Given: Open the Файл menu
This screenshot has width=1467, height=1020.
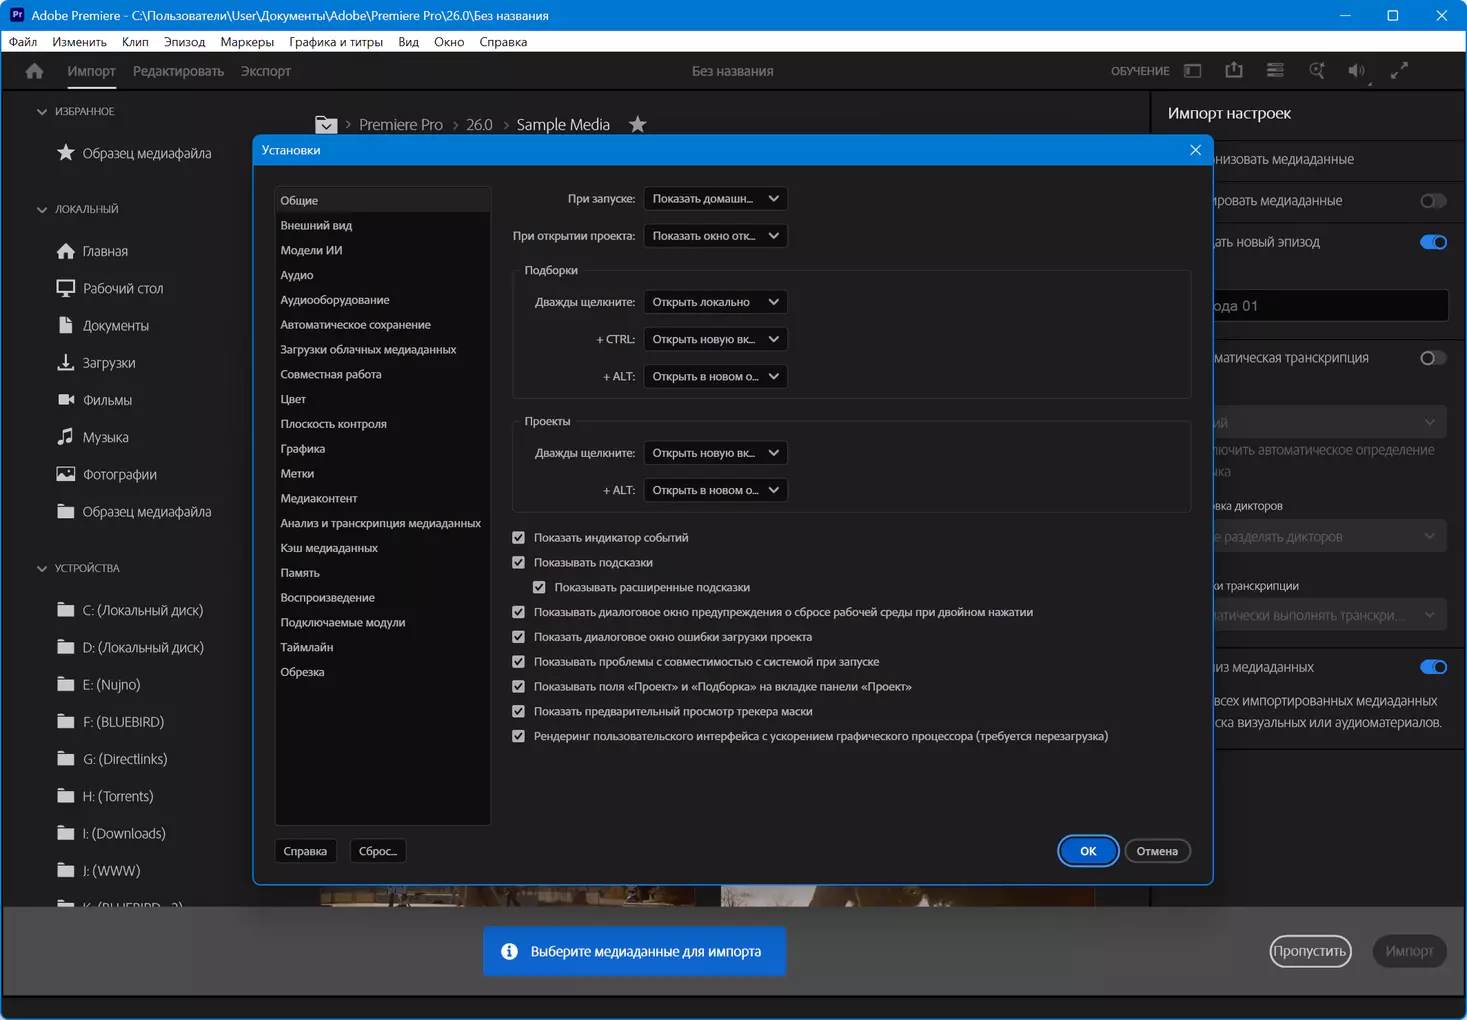Looking at the screenshot, I should tap(23, 42).
